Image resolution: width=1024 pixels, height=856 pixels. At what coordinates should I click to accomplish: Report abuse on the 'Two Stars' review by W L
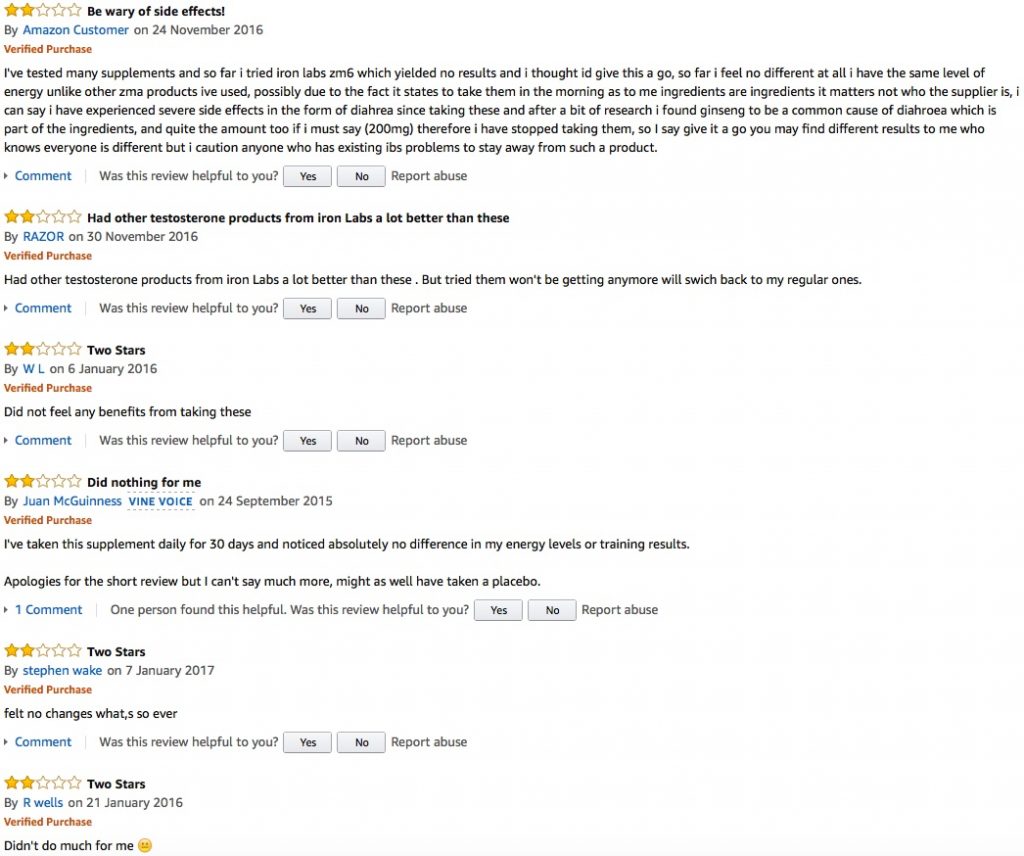pos(429,439)
